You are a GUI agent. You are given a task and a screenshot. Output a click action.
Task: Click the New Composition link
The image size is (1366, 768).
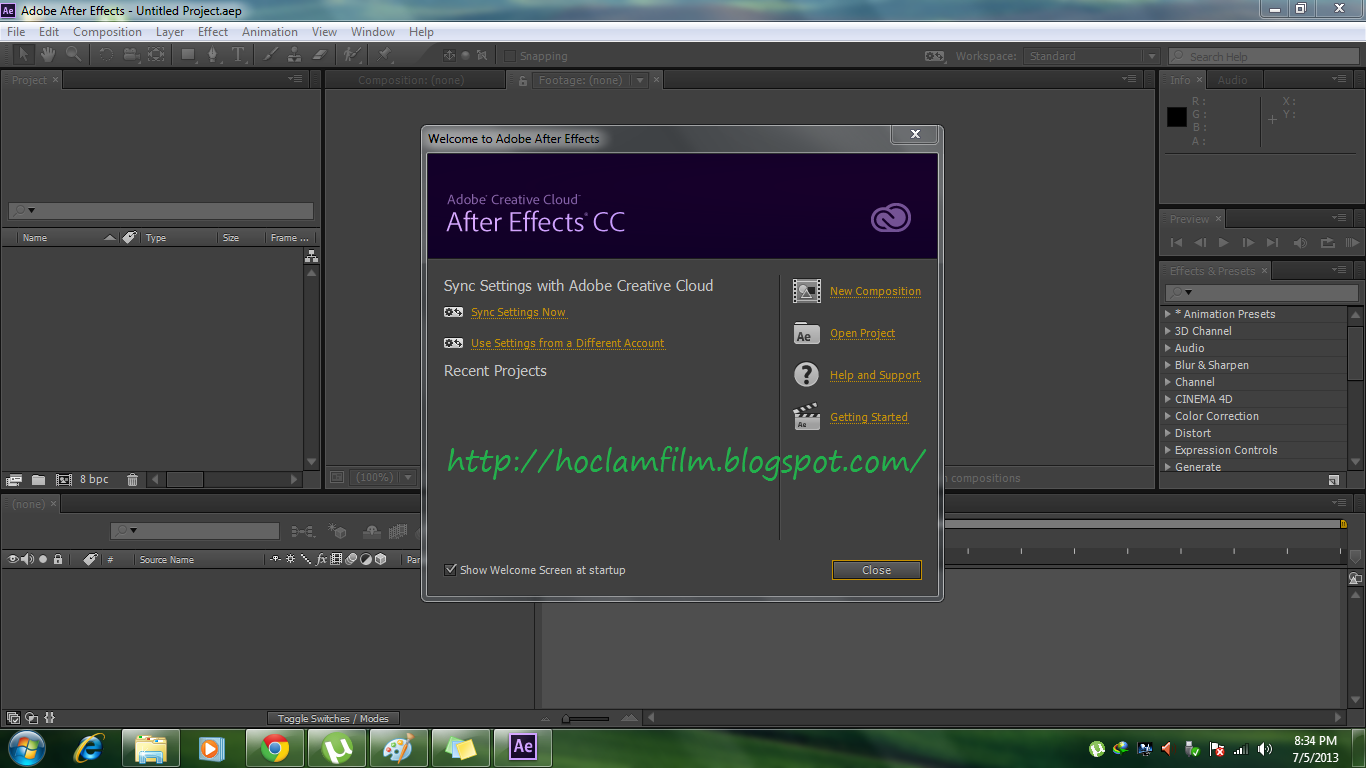[875, 291]
